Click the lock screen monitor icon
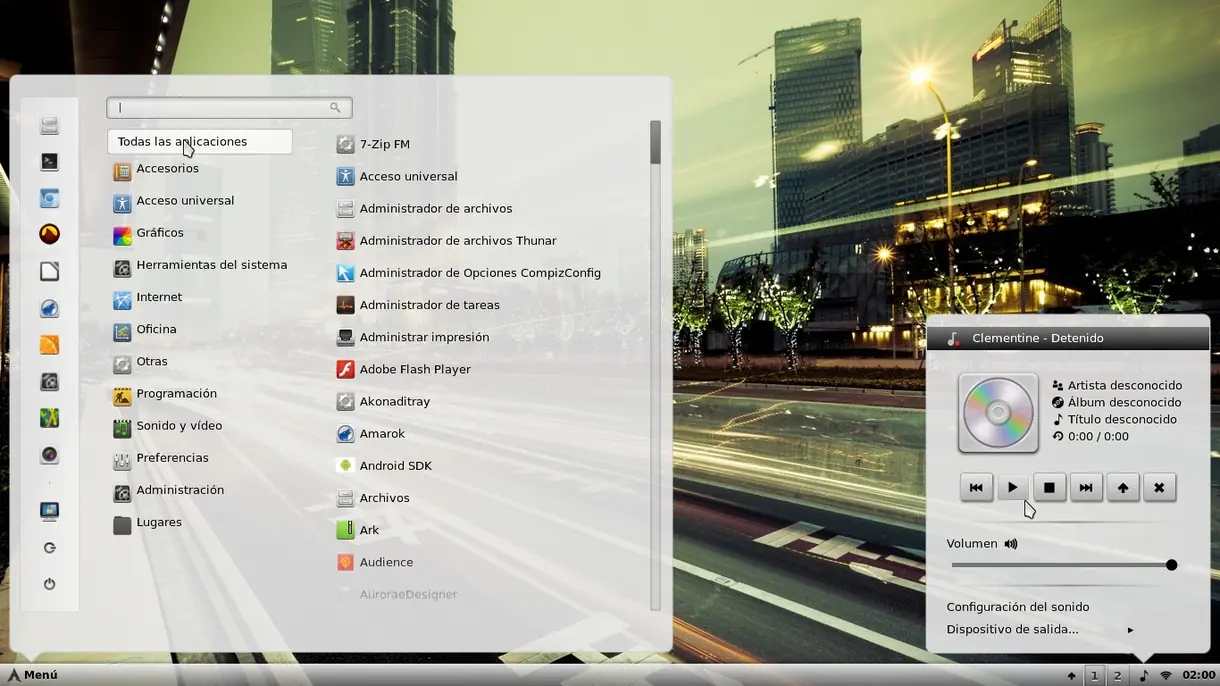The width and height of the screenshot is (1220, 686). click(49, 511)
